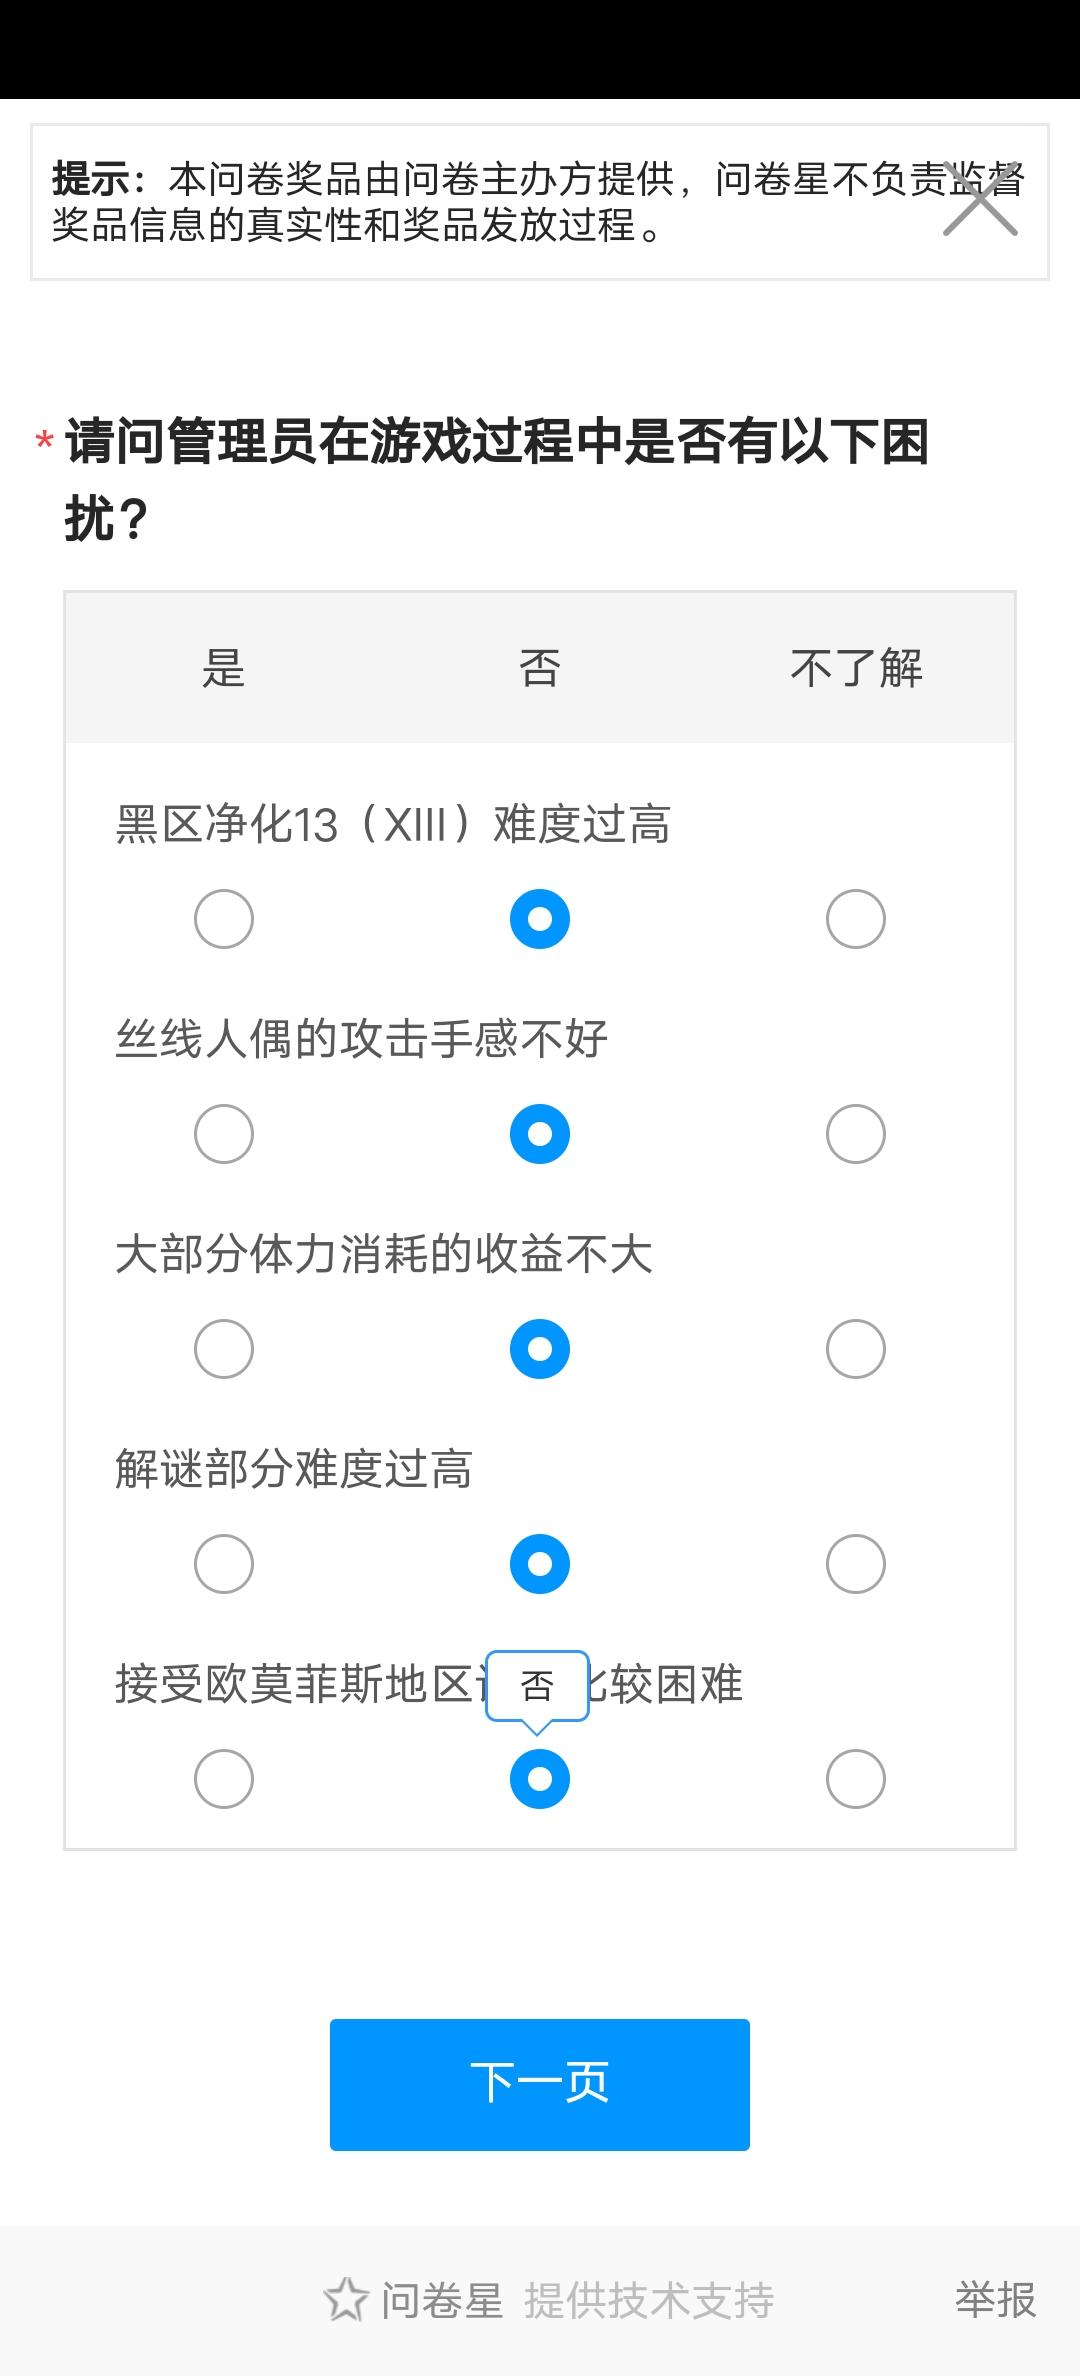The height and width of the screenshot is (2376, 1080).
Task: Click the 问卷星 star logo icon
Action: coord(346,2299)
